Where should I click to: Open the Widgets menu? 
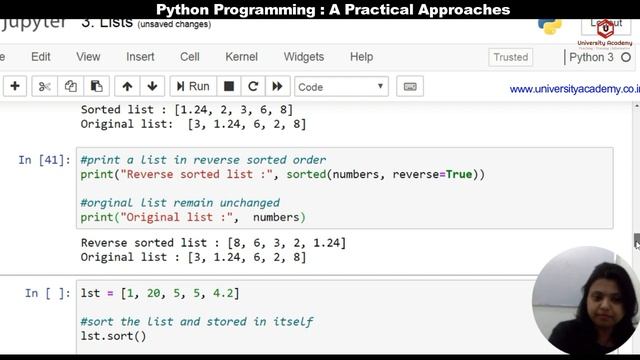pos(304,57)
